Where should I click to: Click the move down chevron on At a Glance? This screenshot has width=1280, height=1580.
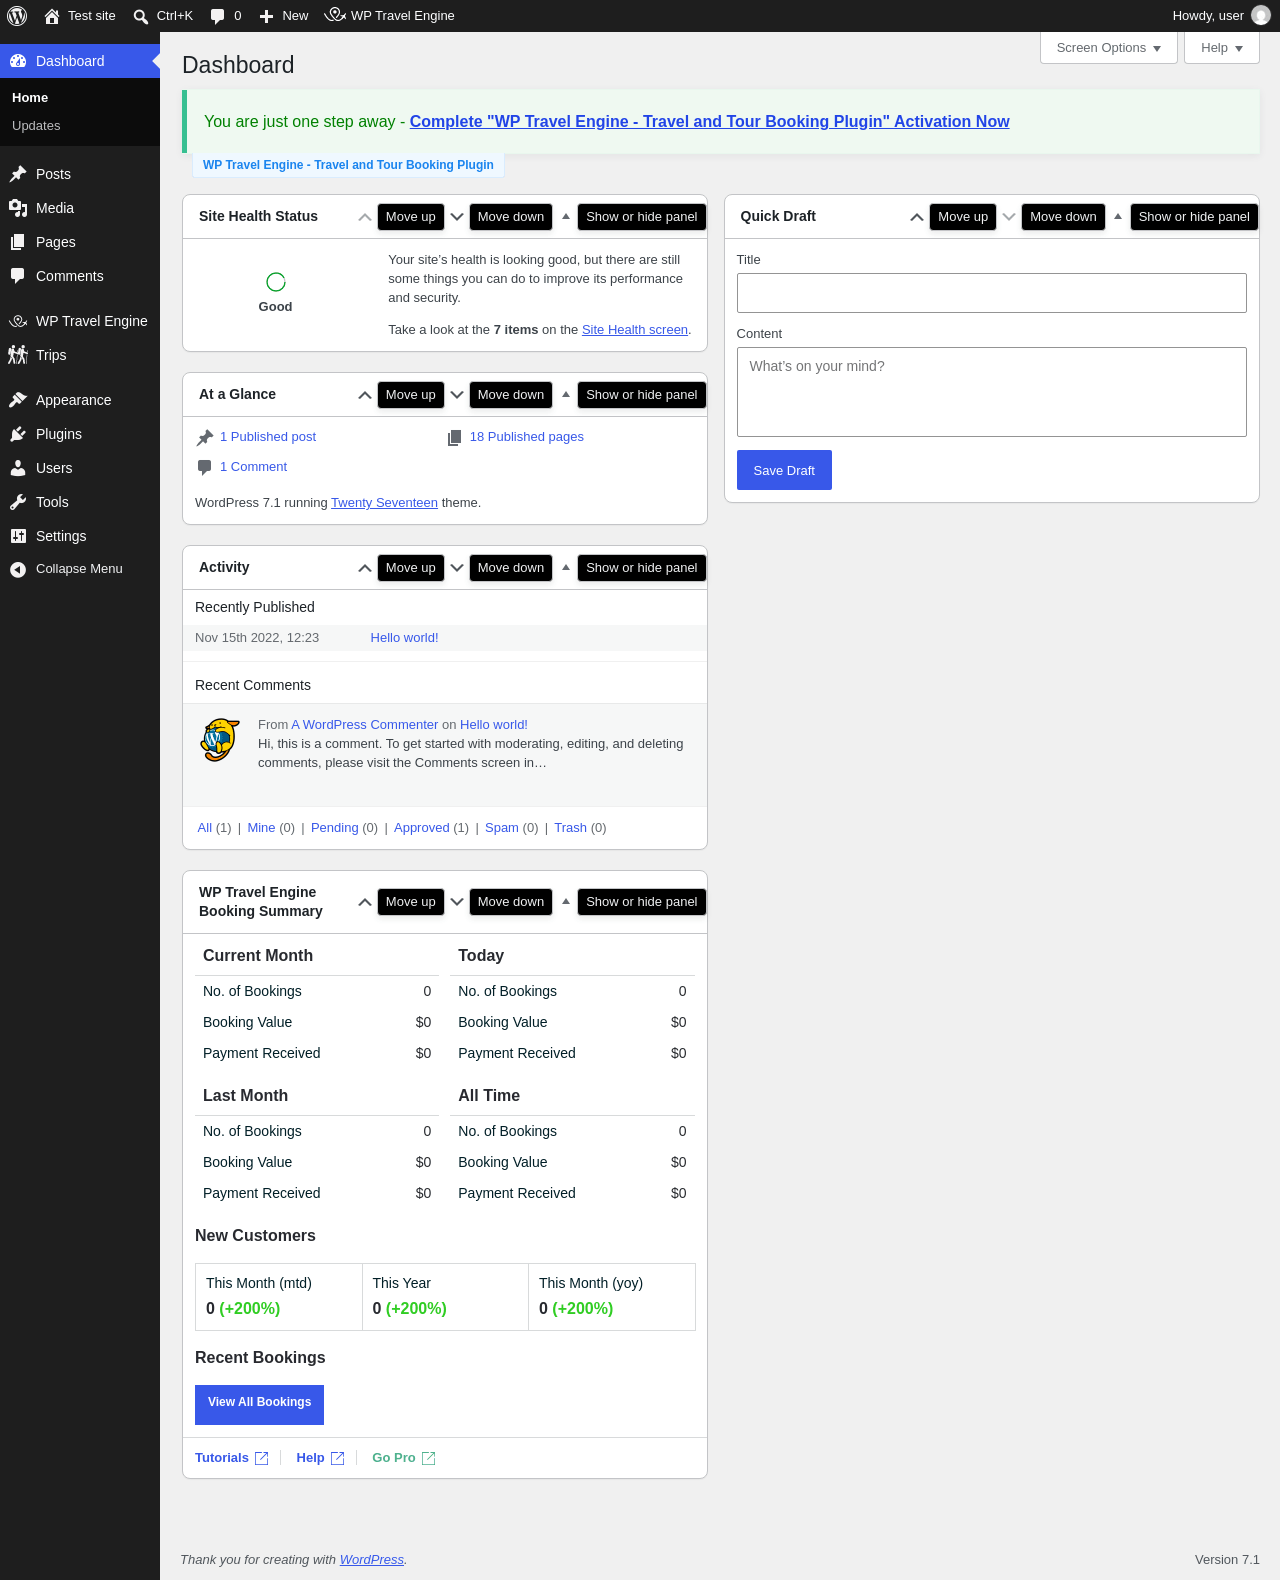point(457,395)
